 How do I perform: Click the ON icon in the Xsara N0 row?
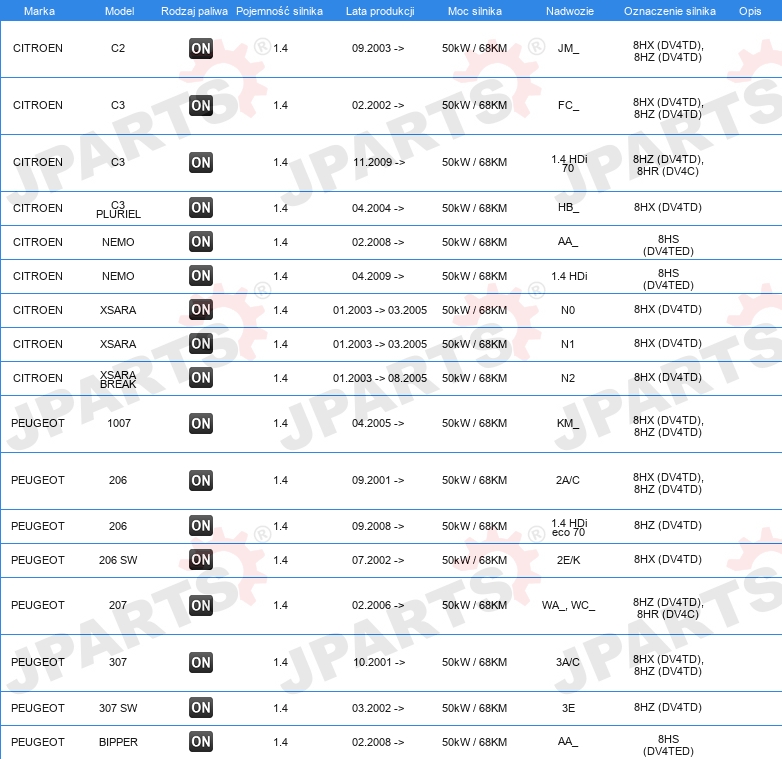(201, 309)
